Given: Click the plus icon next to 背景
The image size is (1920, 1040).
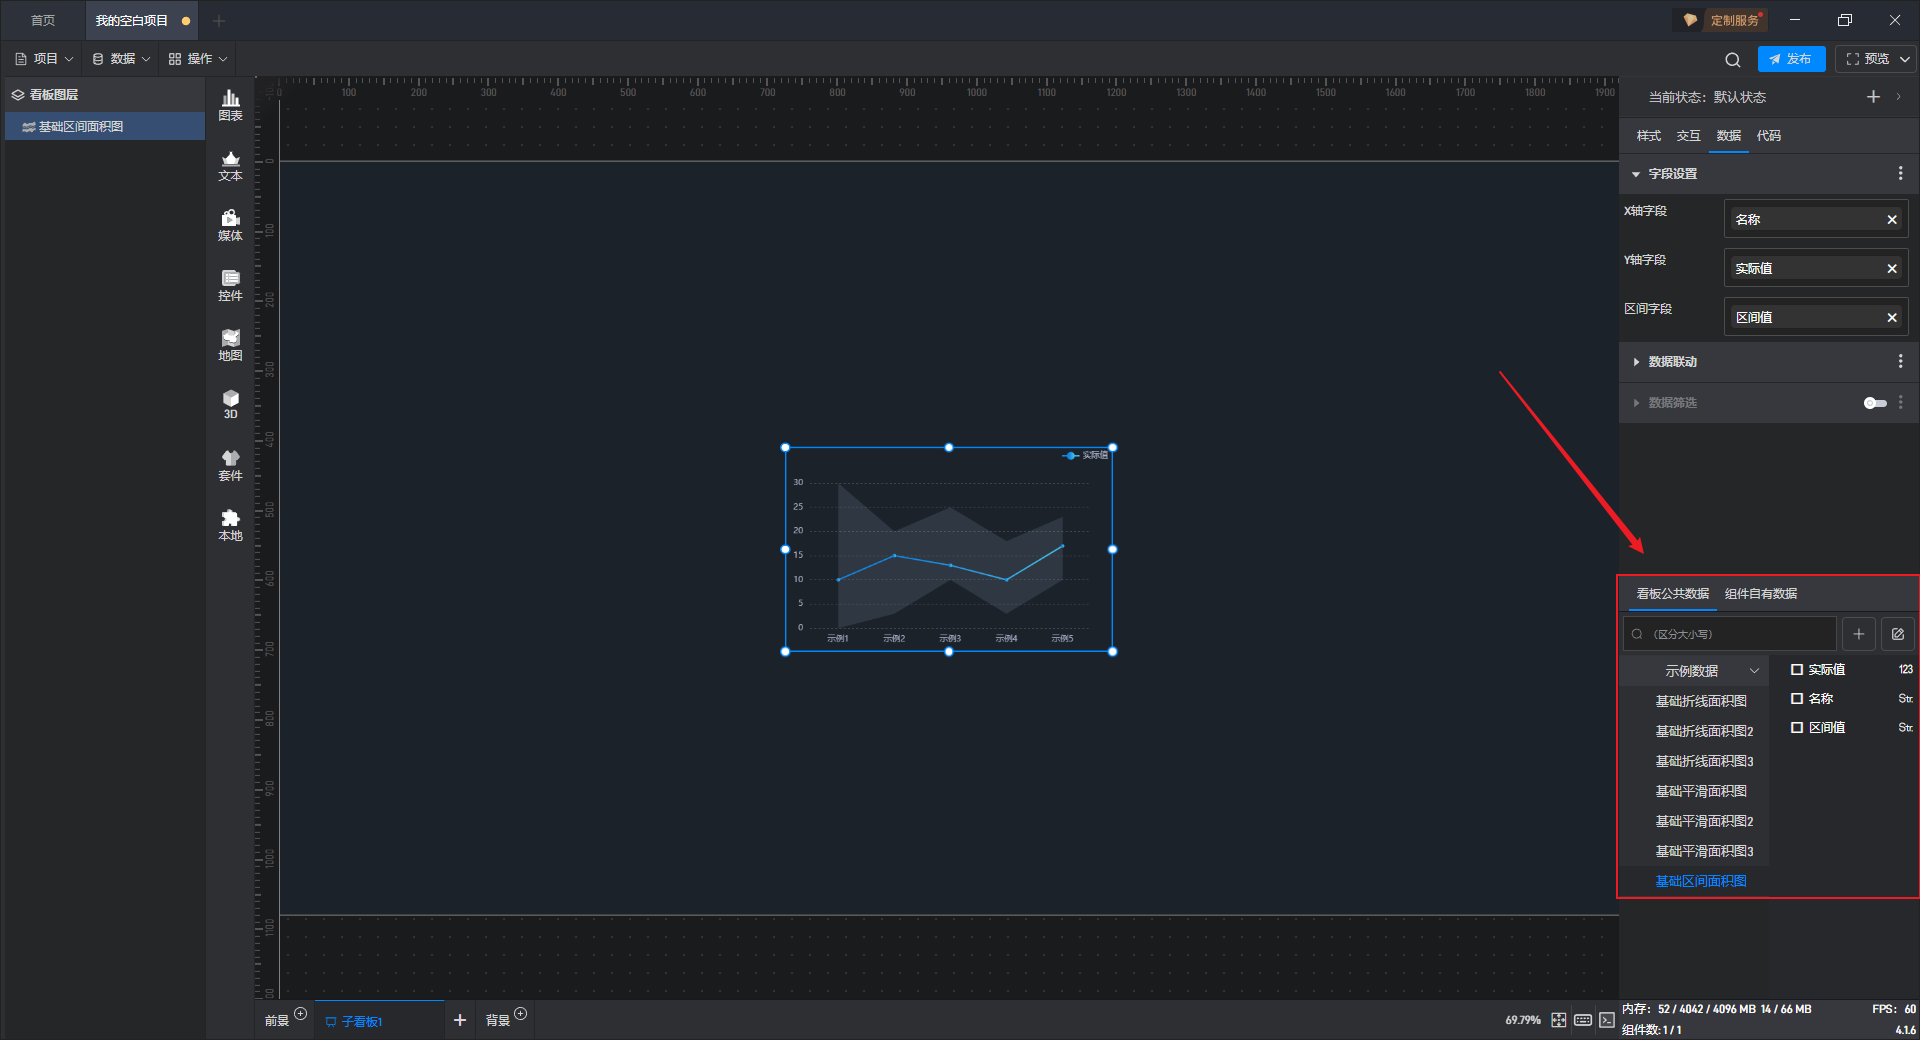Looking at the screenshot, I should [x=520, y=1014].
